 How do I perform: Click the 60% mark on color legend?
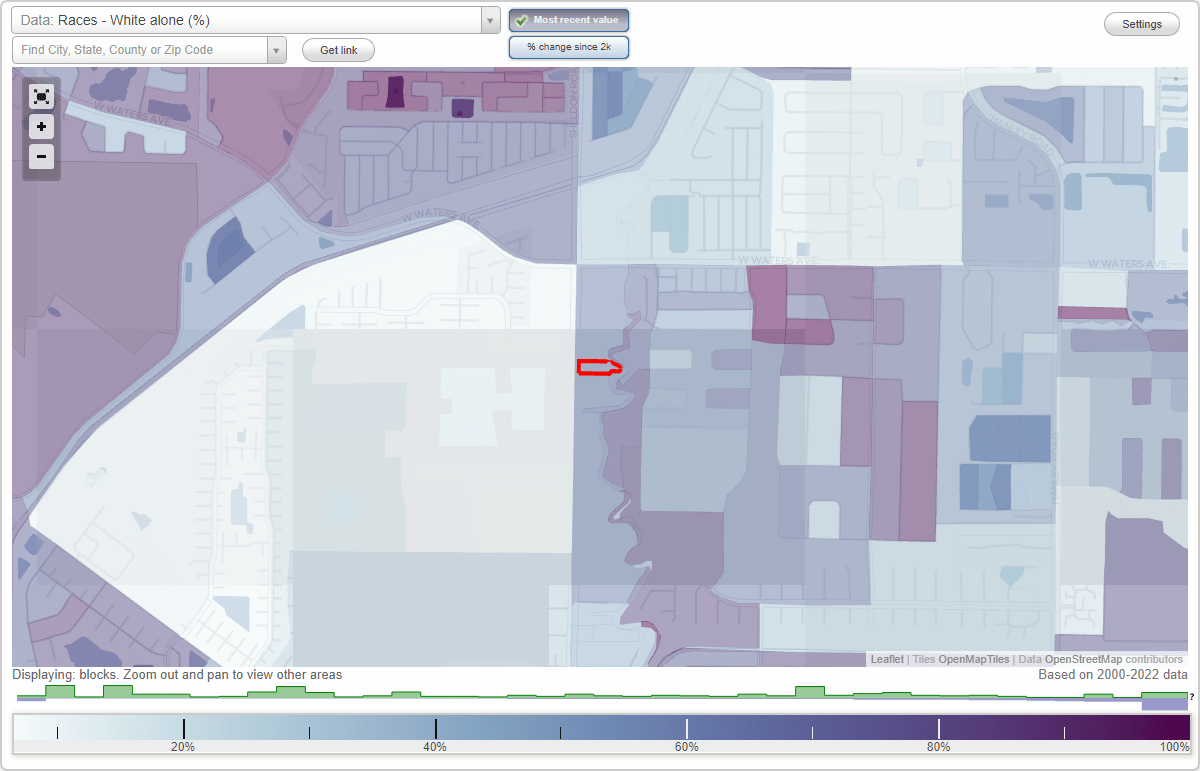(687, 746)
